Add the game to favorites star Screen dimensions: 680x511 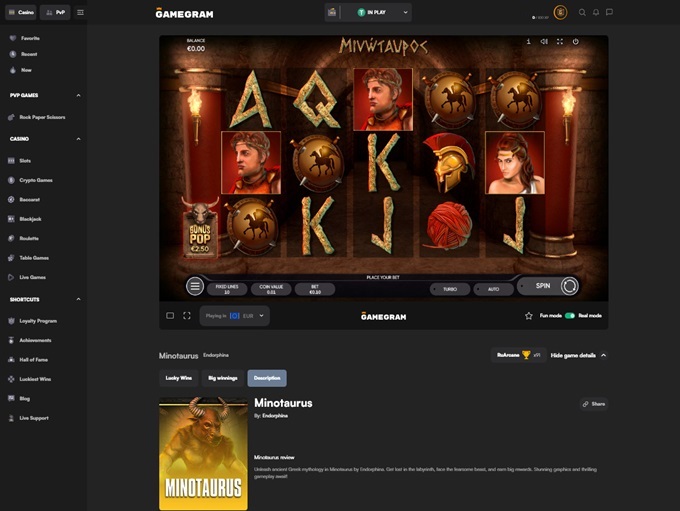point(529,316)
